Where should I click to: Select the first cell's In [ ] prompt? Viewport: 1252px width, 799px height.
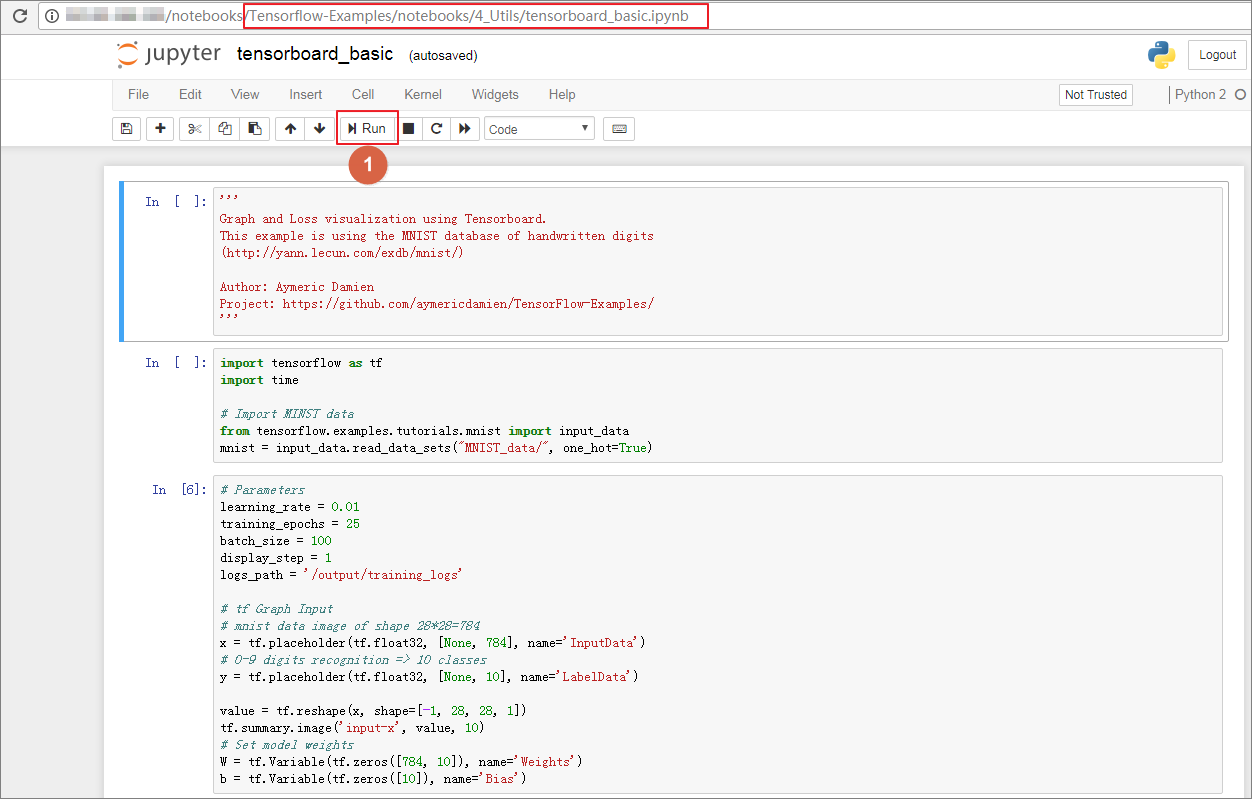click(176, 201)
